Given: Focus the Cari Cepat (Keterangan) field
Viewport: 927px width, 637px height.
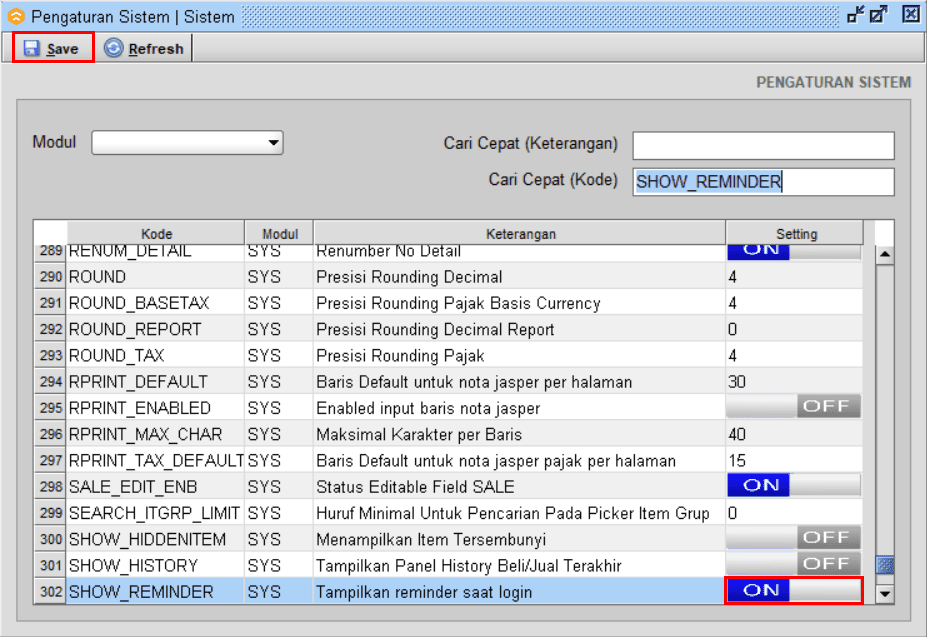Looking at the screenshot, I should tap(763, 145).
